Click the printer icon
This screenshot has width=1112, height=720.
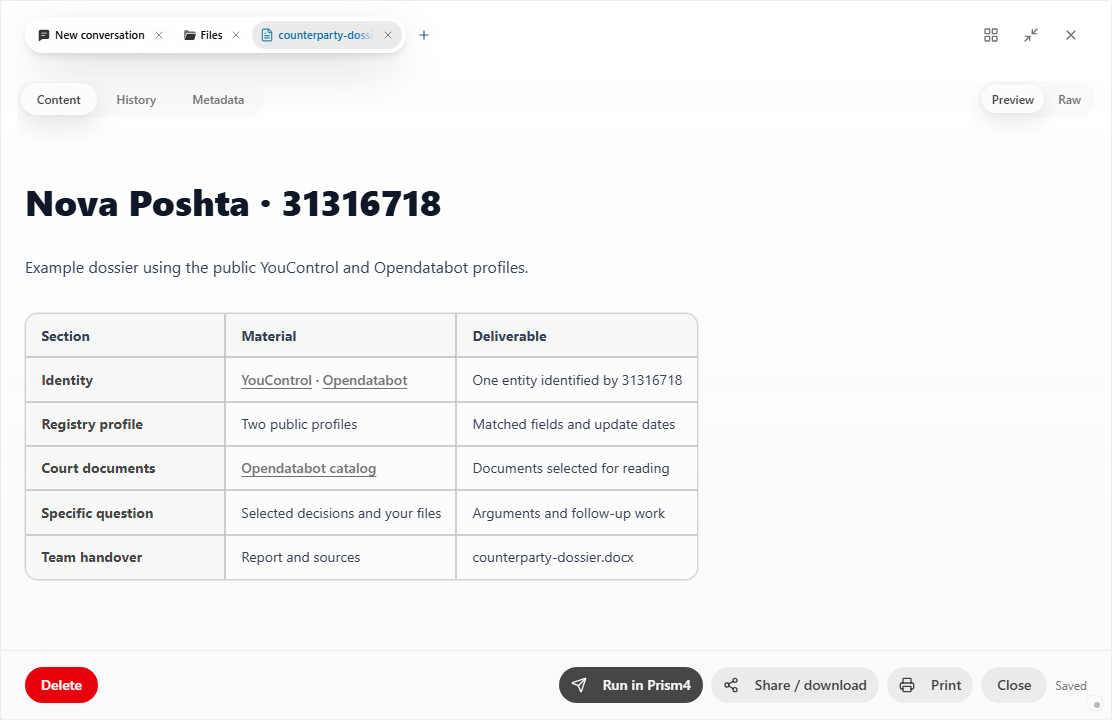(907, 685)
